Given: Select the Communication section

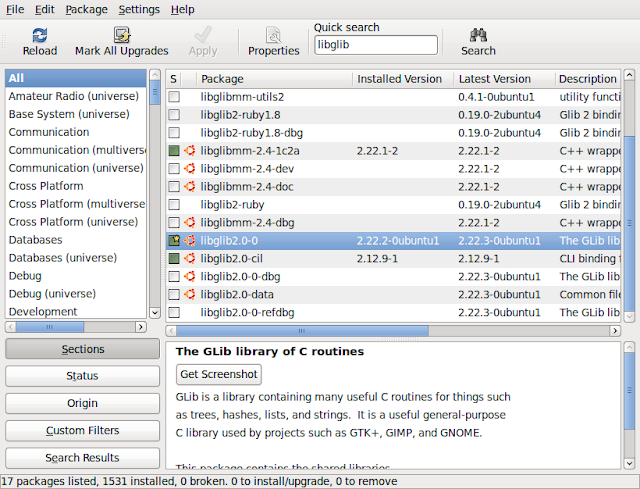Looking at the screenshot, I should click(76, 132).
